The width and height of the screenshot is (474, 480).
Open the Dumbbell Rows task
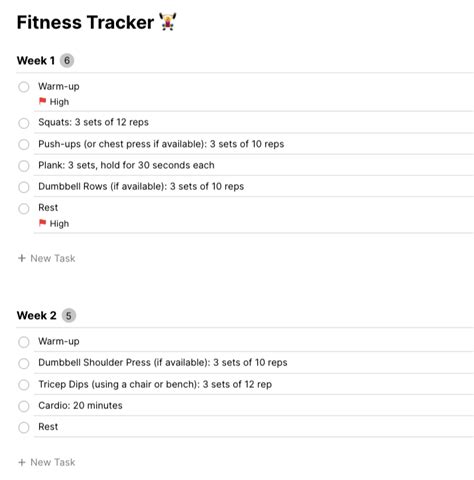point(141,186)
